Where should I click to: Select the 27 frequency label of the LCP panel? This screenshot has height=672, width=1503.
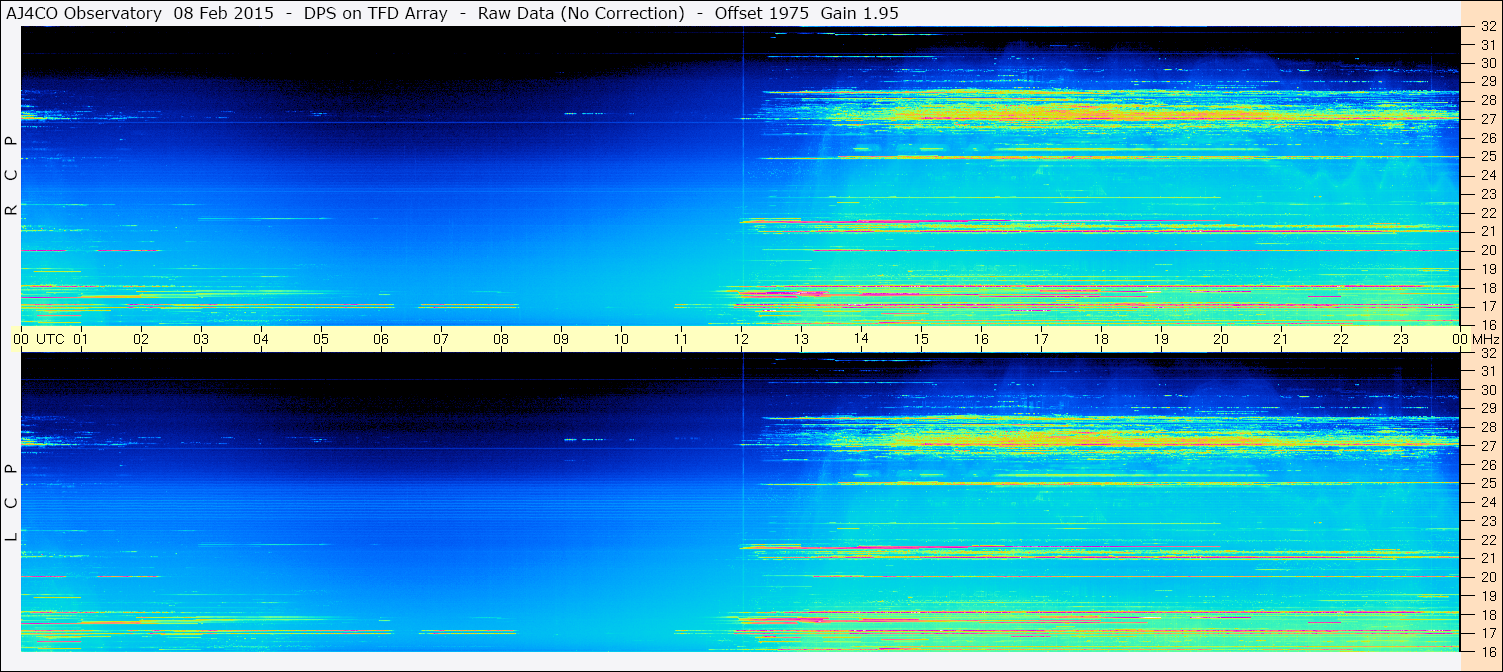point(1487,446)
